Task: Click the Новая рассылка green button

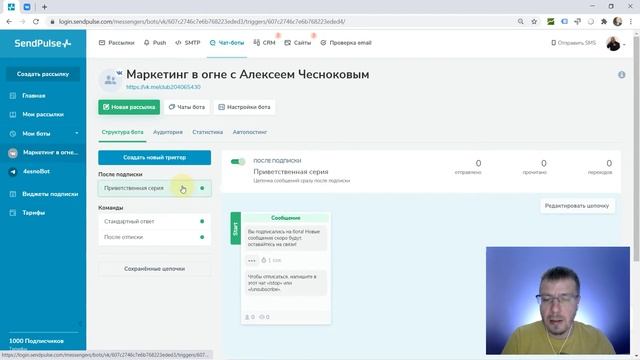Action: click(129, 107)
